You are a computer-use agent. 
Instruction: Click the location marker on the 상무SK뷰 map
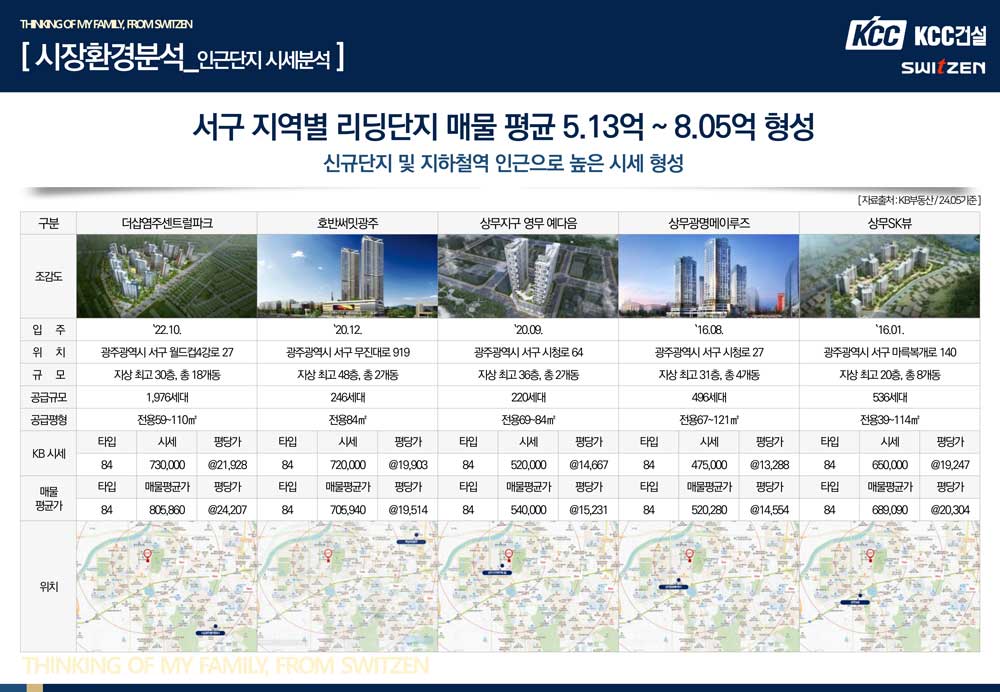pos(870,556)
